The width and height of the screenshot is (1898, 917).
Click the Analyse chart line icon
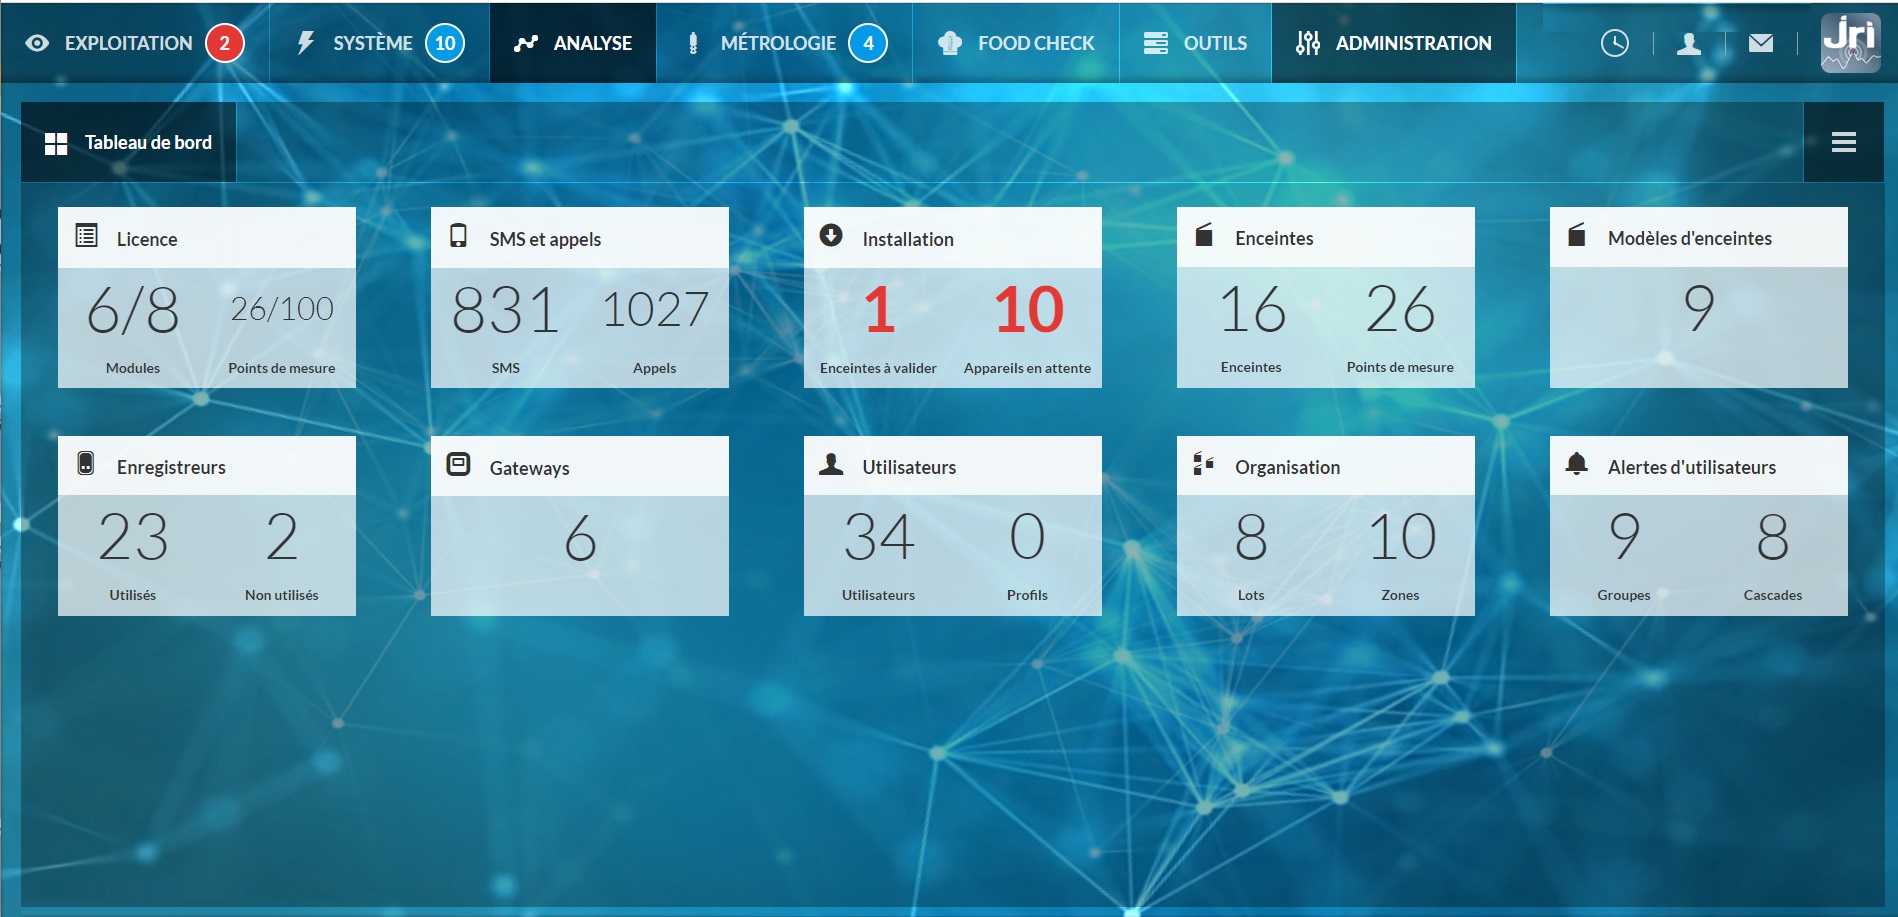tap(526, 43)
